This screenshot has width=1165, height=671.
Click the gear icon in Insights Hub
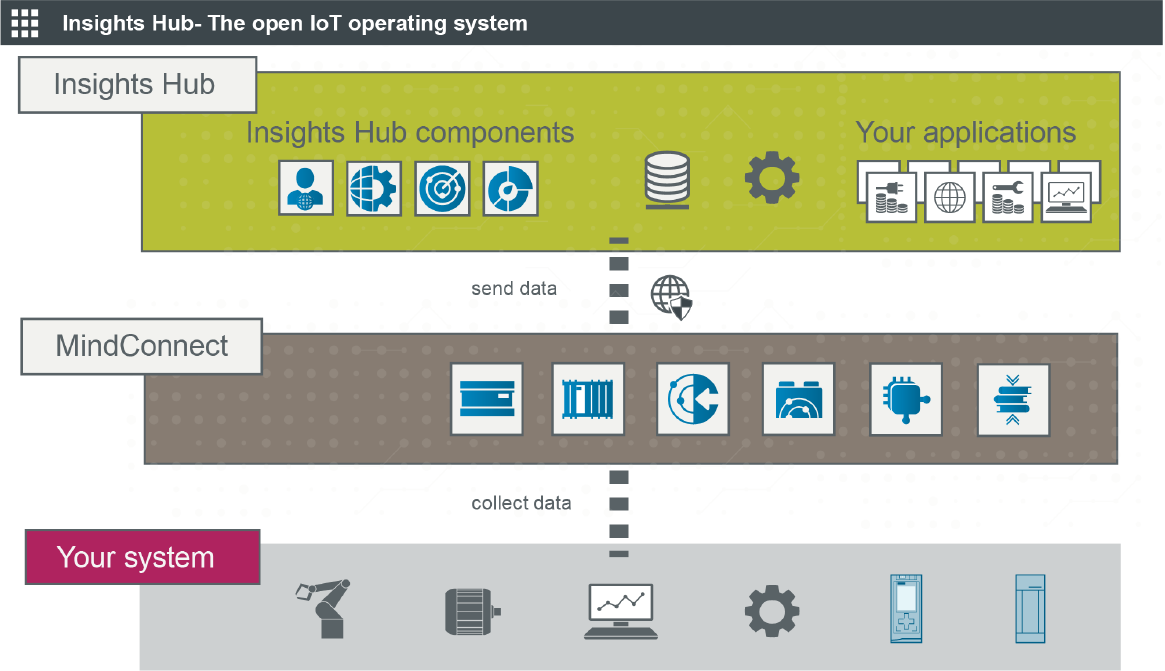(772, 178)
